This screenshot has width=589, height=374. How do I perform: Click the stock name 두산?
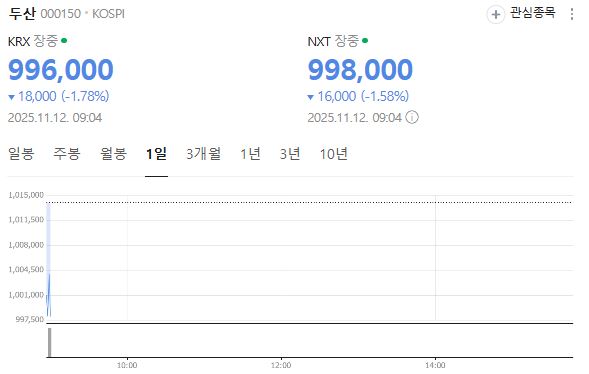(x=22, y=14)
